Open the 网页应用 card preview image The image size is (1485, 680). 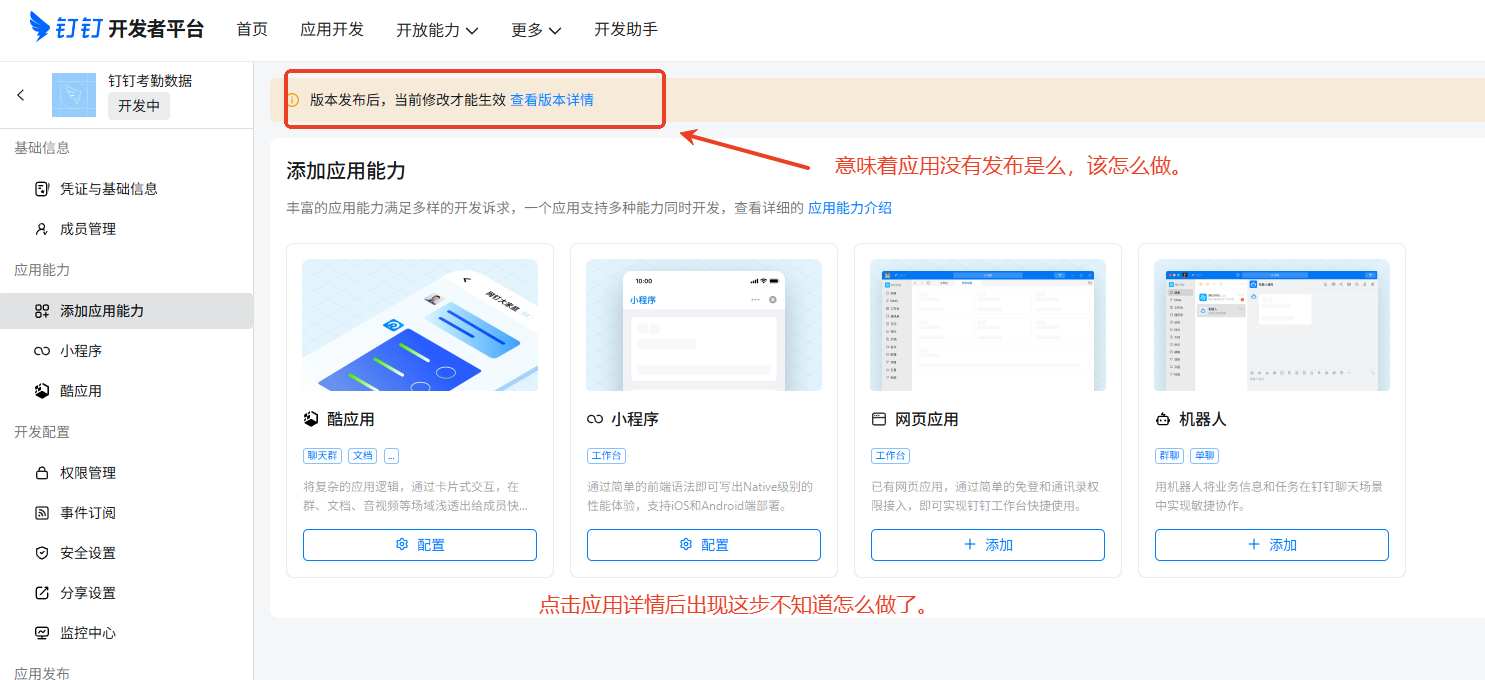[x=988, y=325]
